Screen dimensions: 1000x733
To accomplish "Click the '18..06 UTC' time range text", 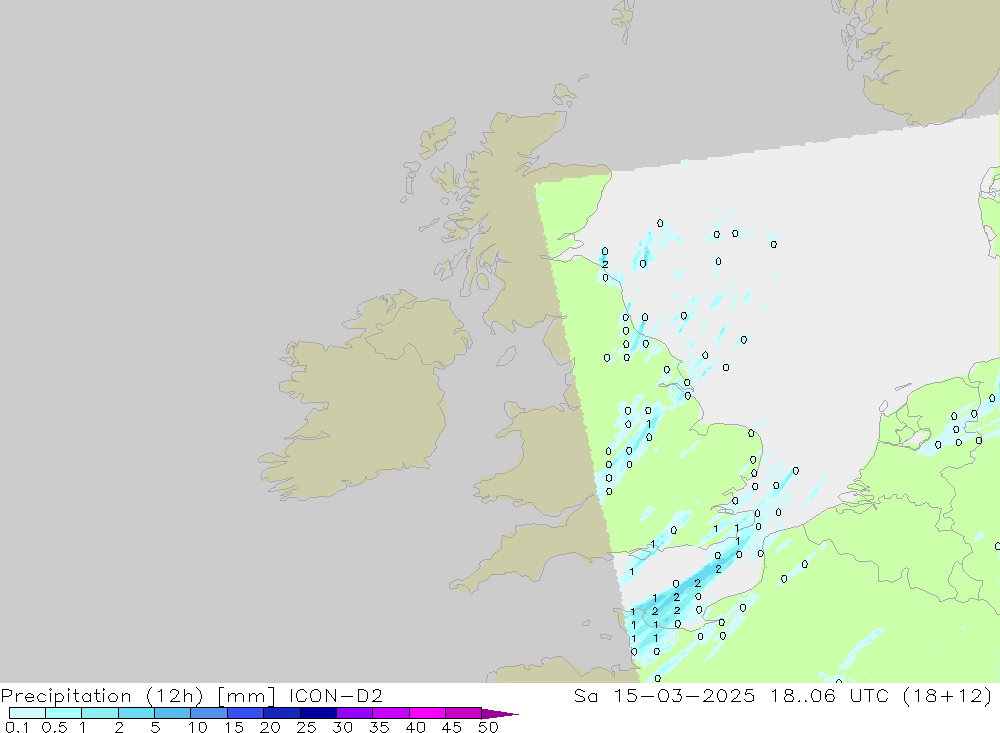I will point(829,695).
